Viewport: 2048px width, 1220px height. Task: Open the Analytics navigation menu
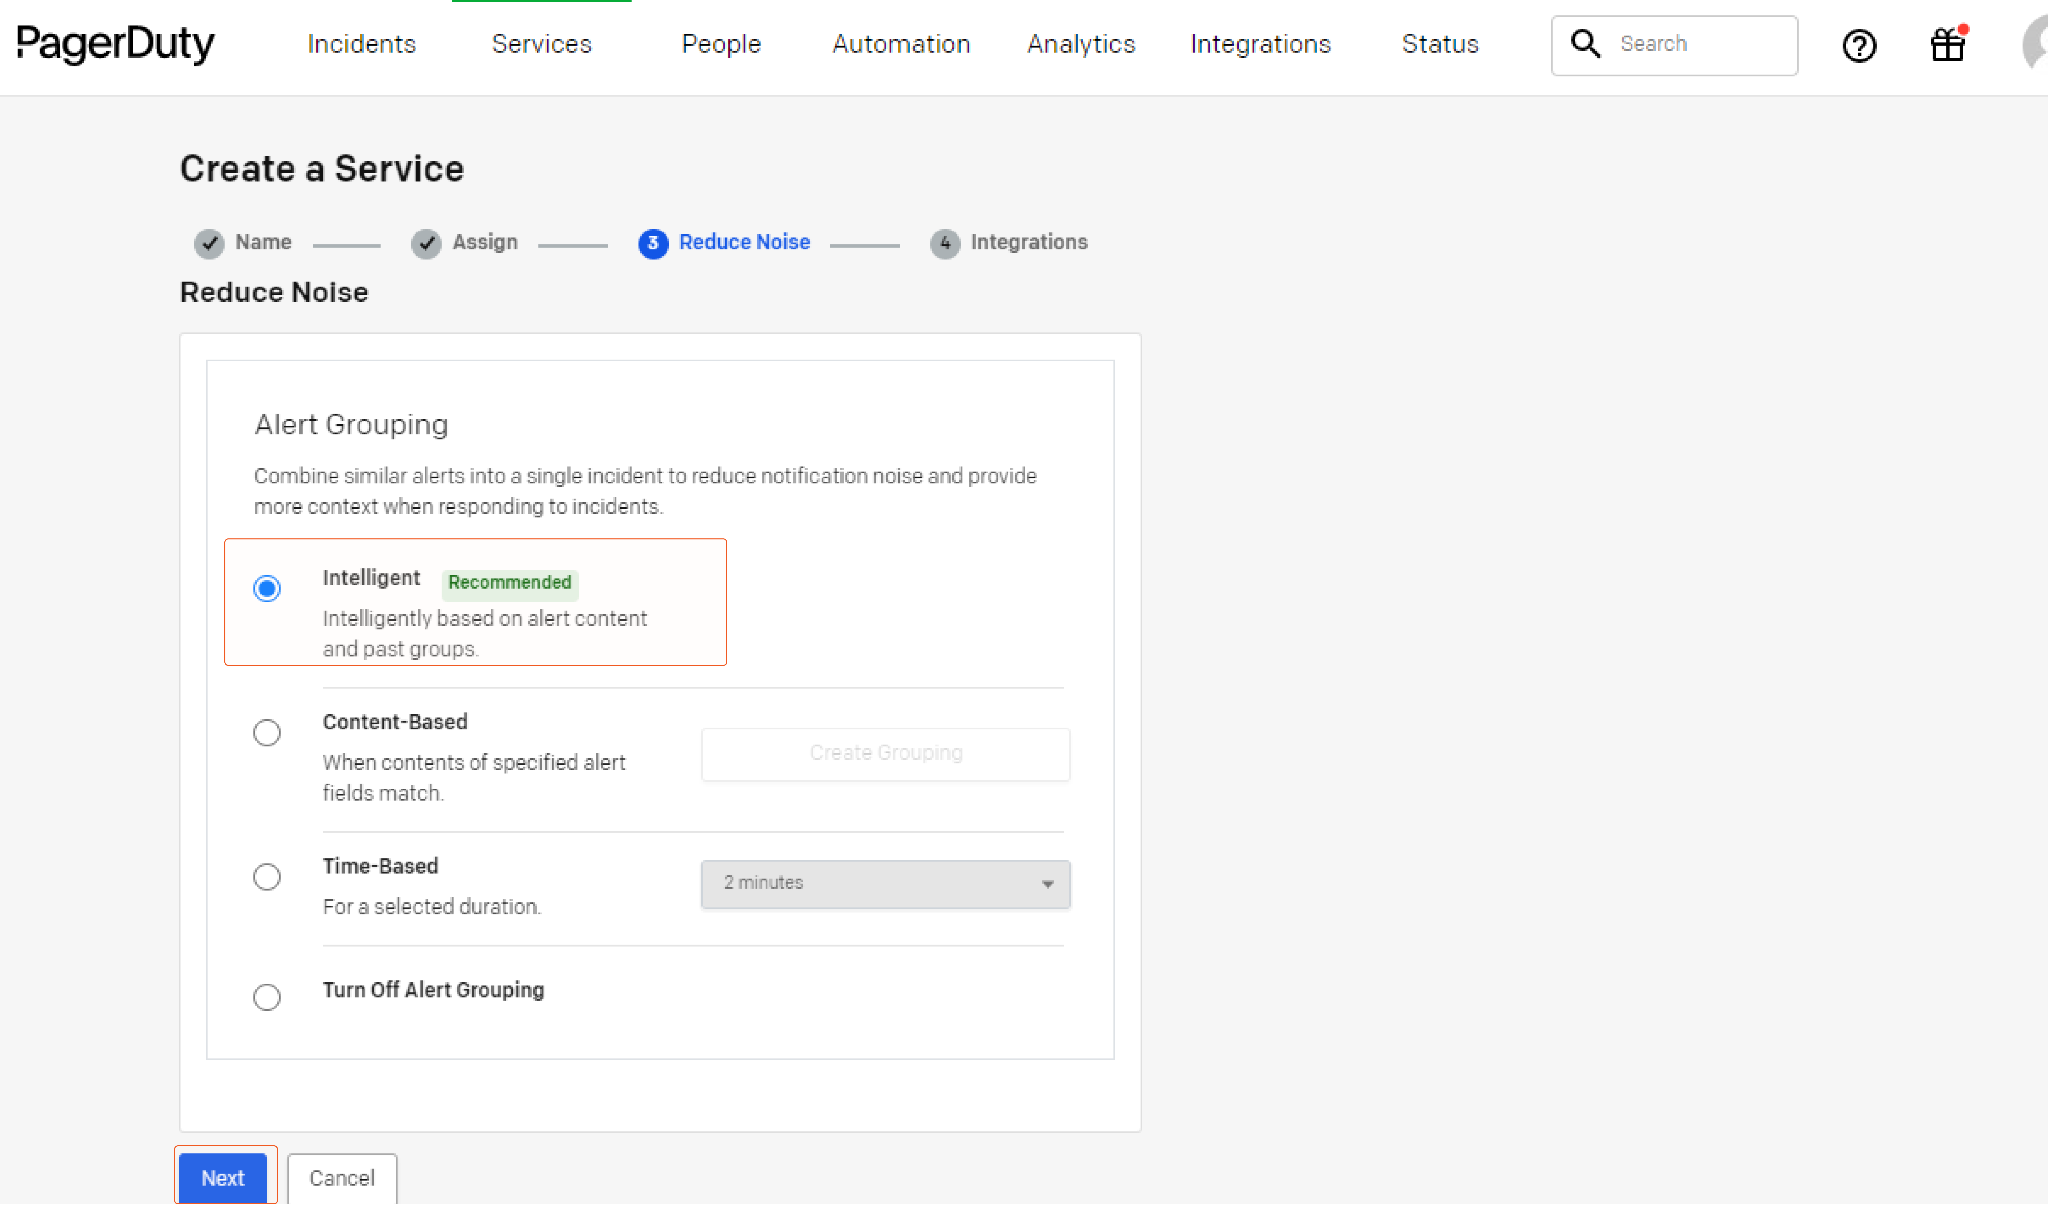click(x=1081, y=44)
